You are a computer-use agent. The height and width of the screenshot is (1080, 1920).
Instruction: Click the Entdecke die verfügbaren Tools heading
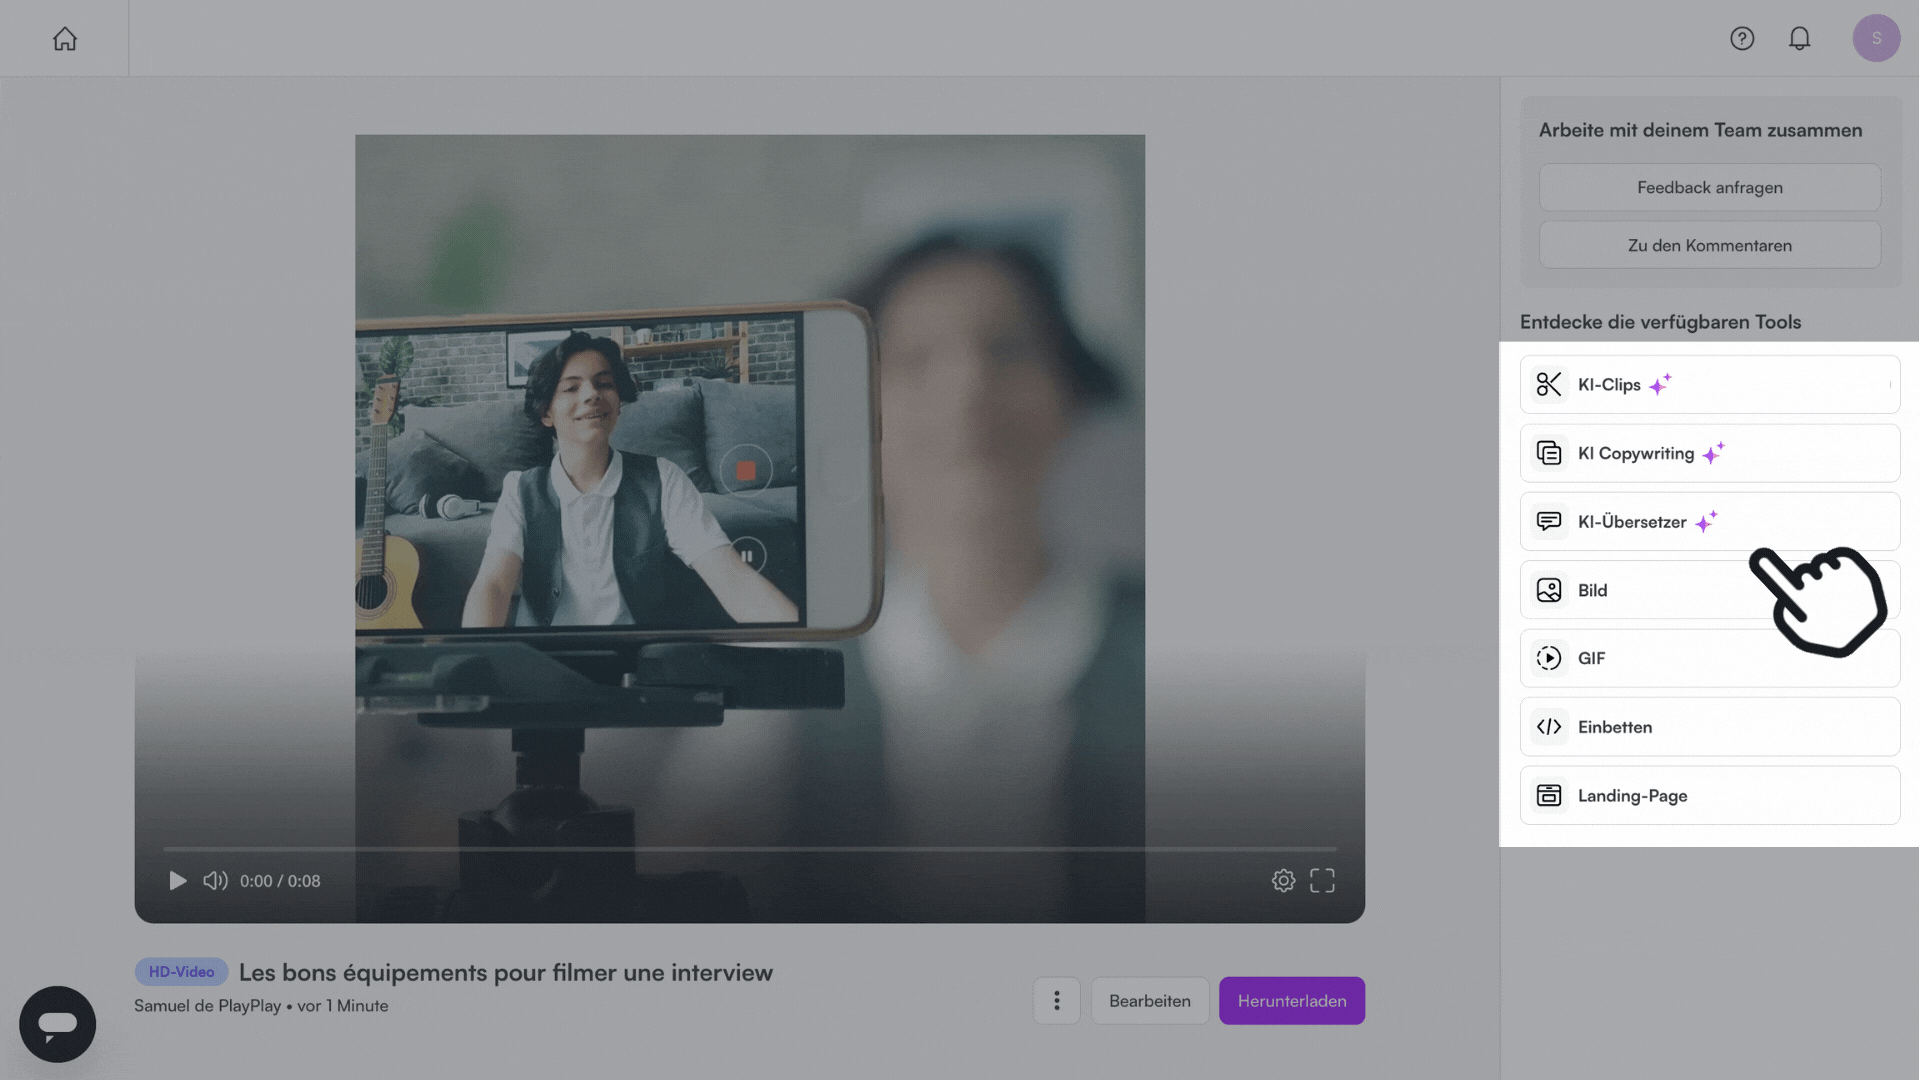[x=1660, y=322]
